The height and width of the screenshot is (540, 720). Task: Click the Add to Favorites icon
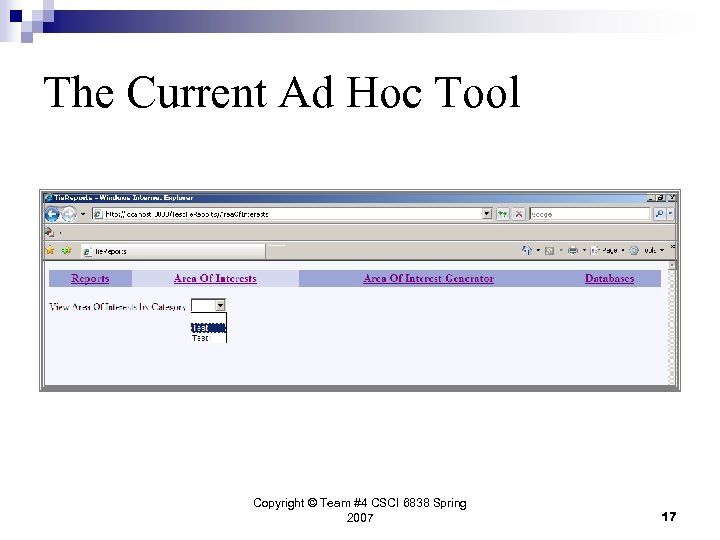67,250
